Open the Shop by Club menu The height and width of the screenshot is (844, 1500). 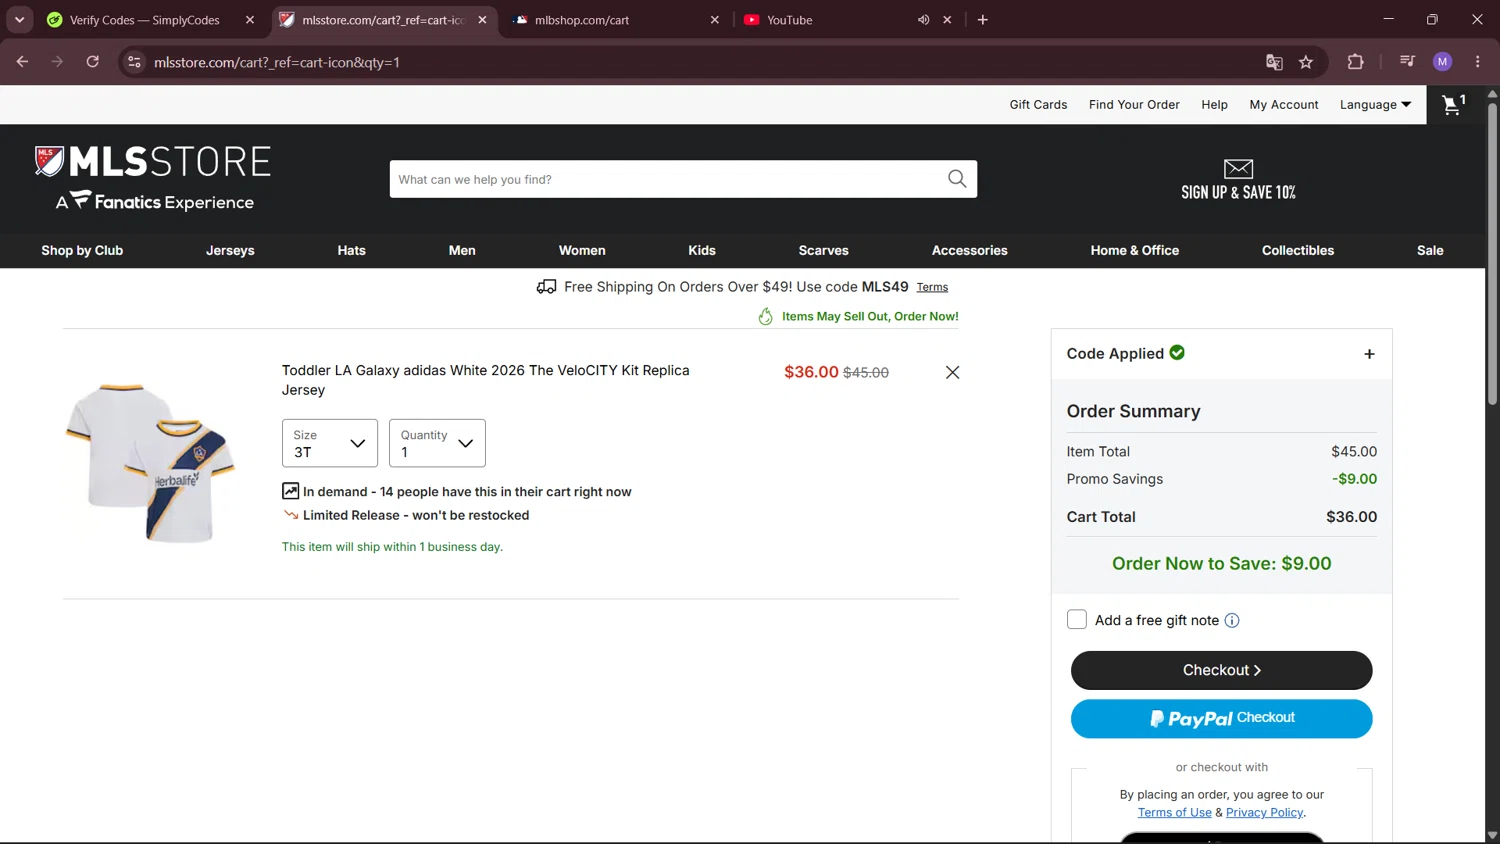tap(82, 250)
